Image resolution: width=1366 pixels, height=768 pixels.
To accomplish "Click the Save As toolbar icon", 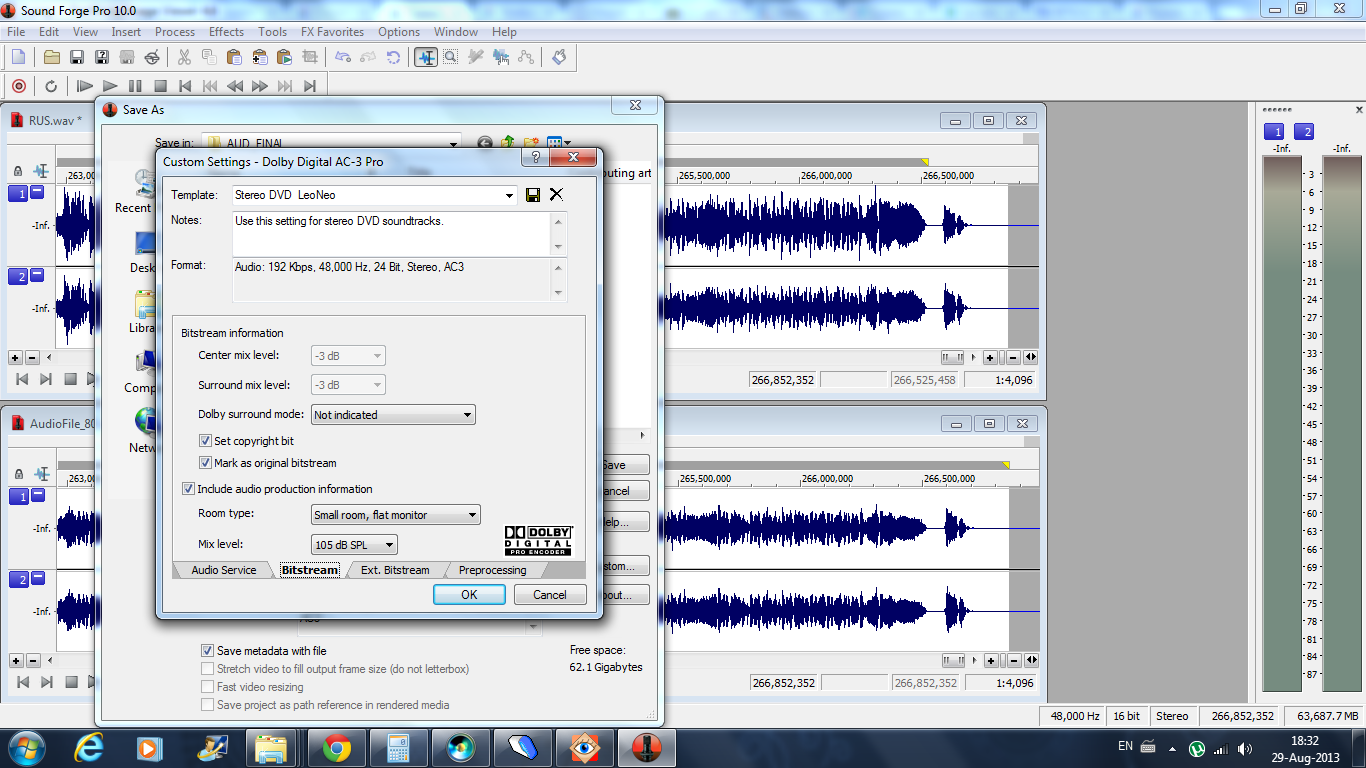I will click(x=102, y=57).
